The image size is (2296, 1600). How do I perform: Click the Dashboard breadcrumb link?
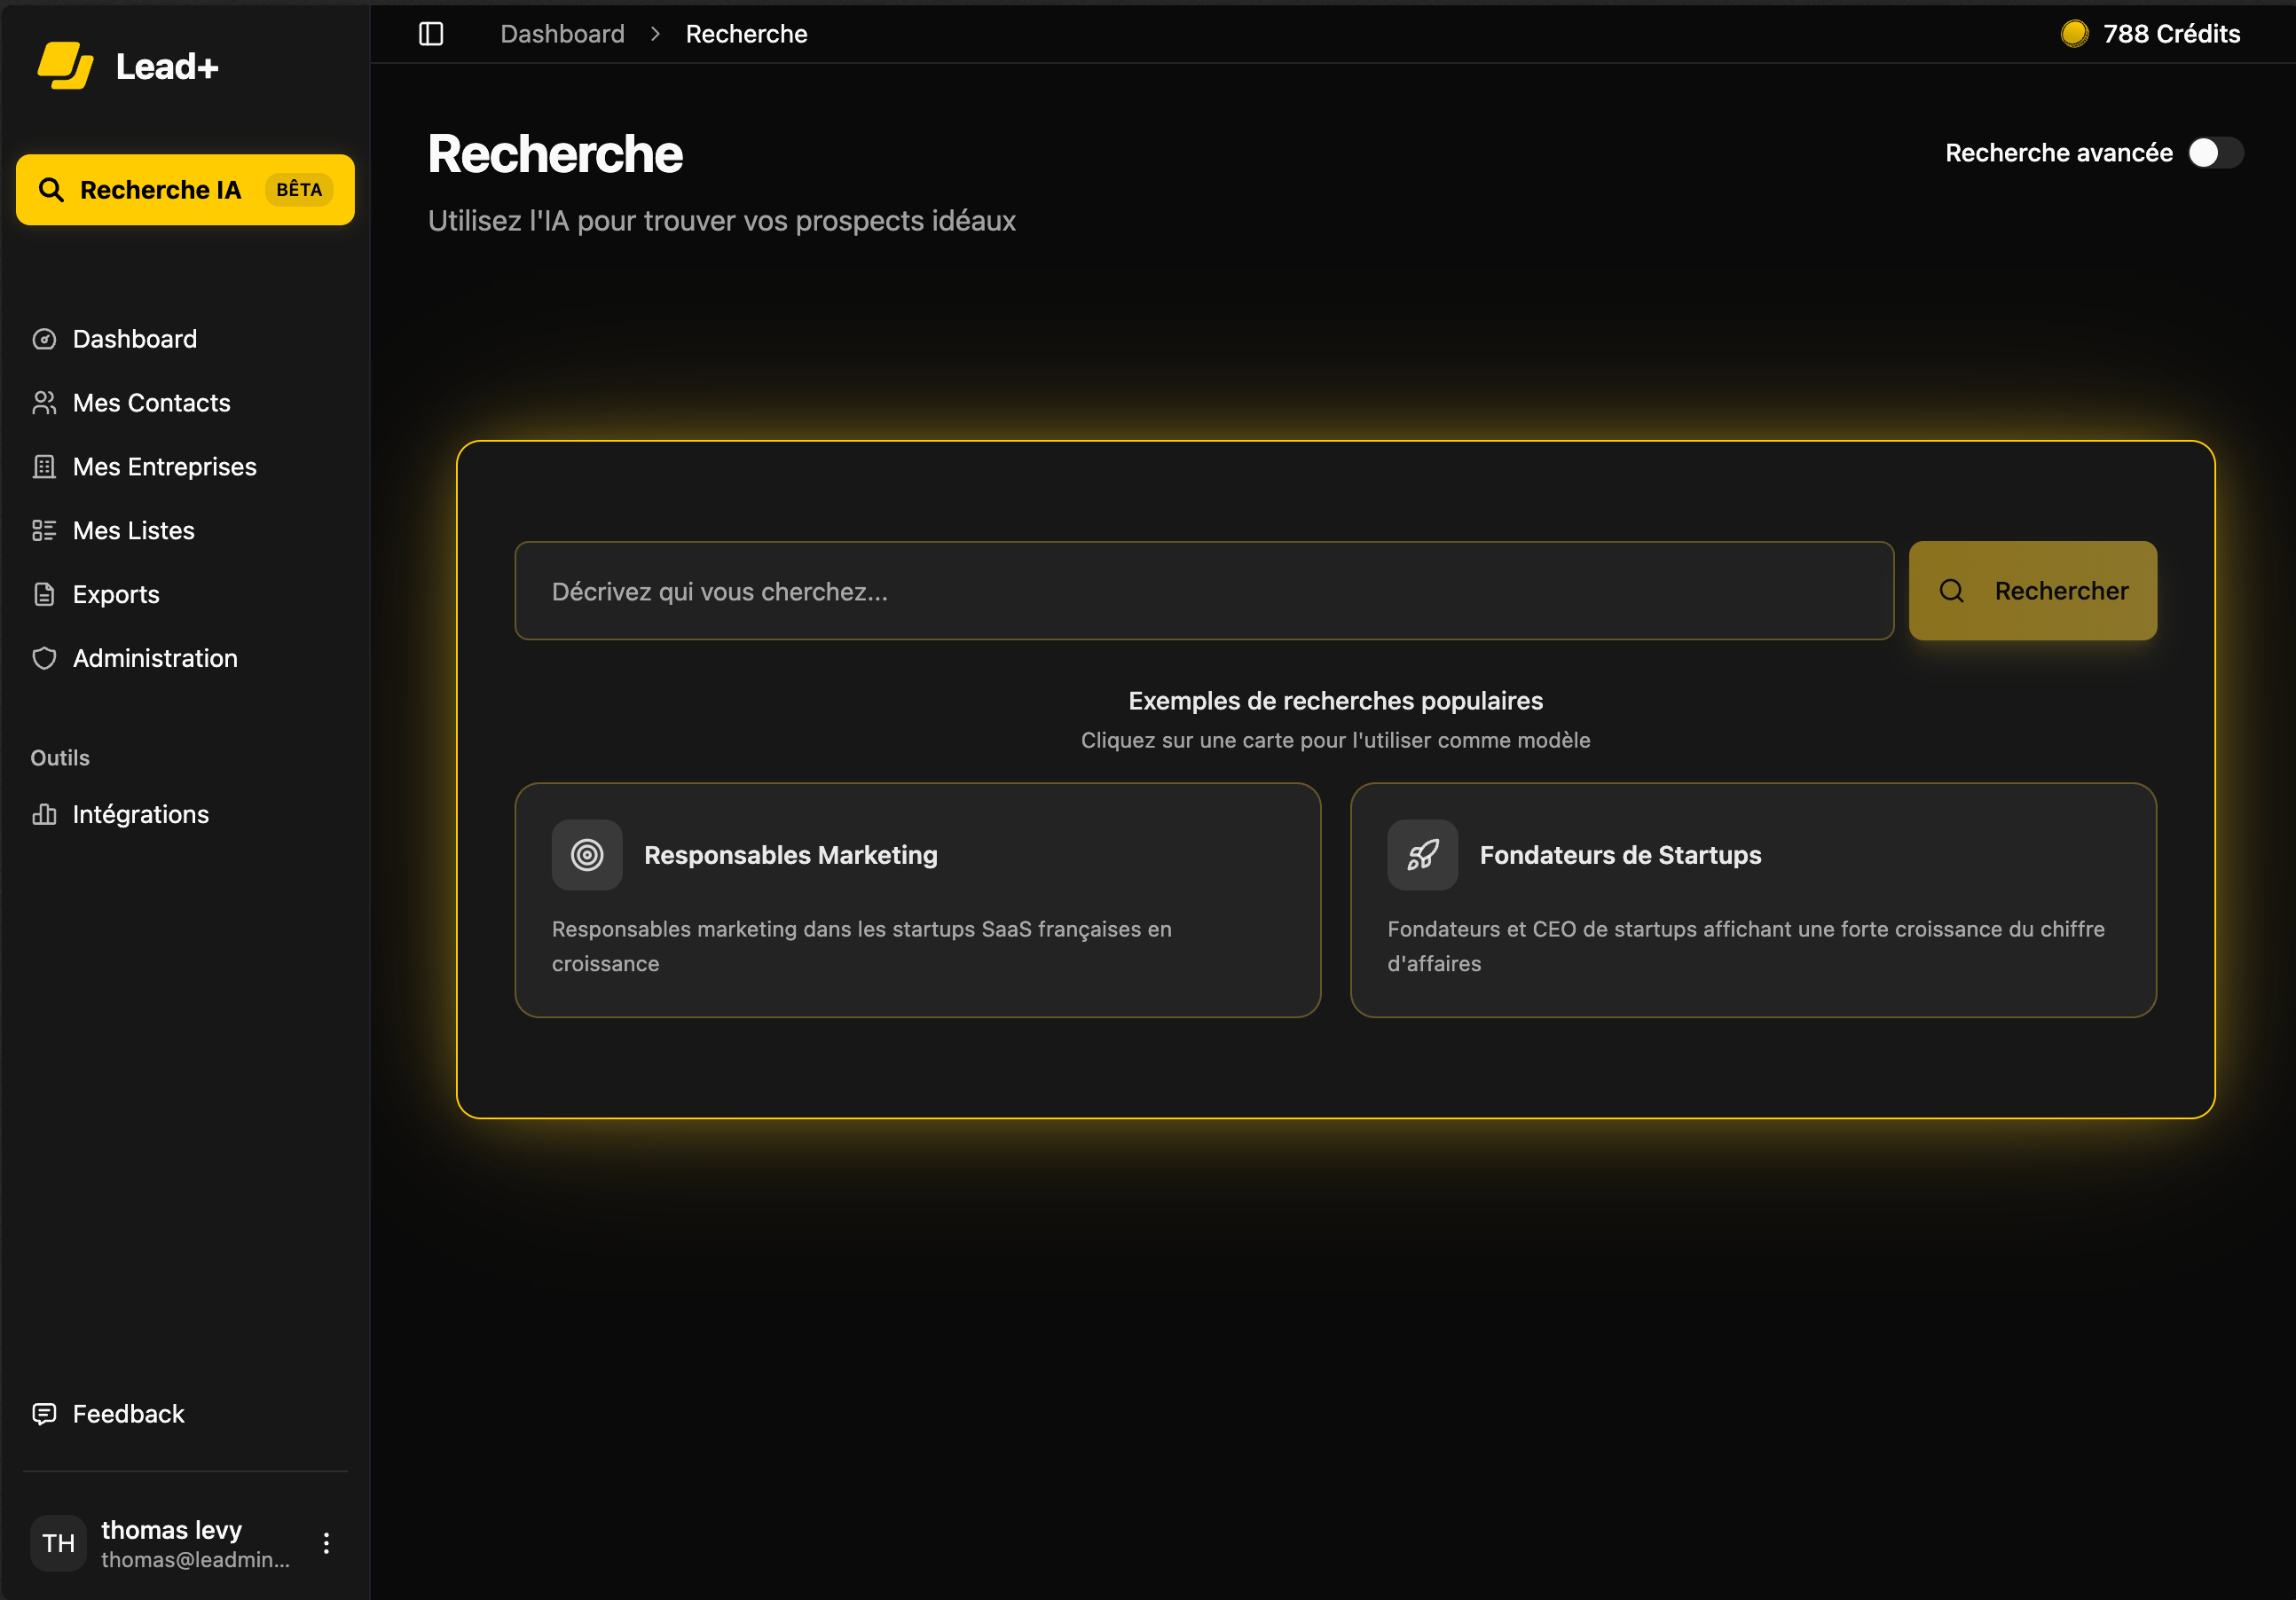point(562,34)
